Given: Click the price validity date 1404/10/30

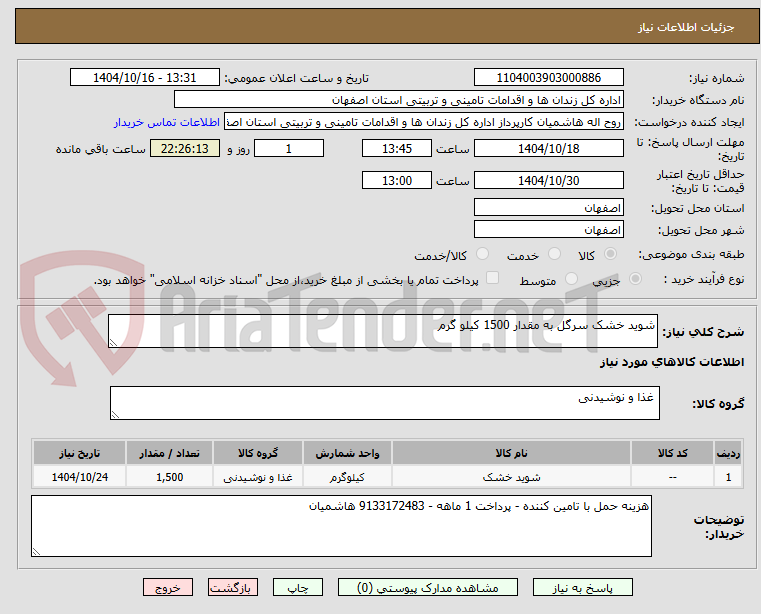Looking at the screenshot, I should pos(548,180).
